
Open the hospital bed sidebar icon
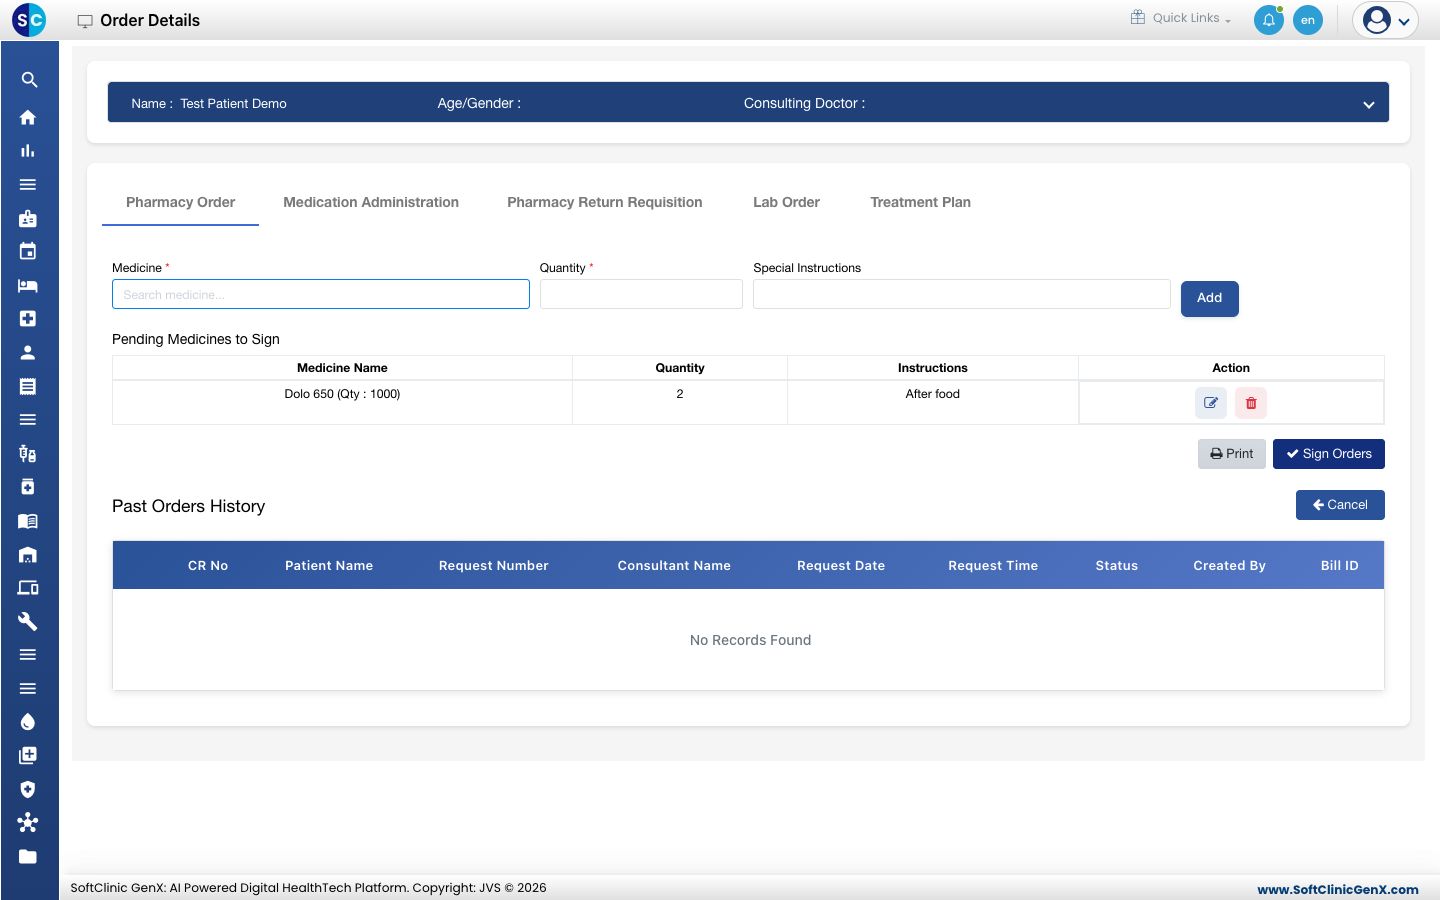point(28,286)
